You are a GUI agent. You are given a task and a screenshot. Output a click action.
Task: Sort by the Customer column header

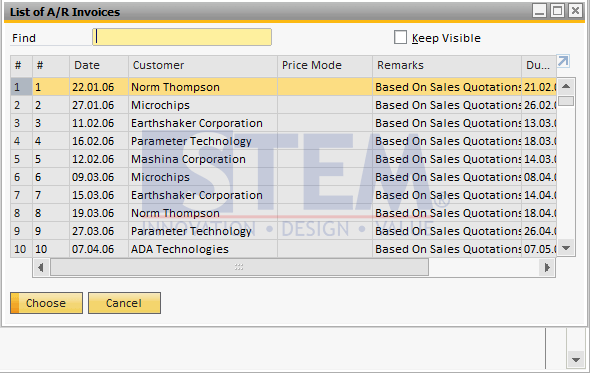click(203, 65)
